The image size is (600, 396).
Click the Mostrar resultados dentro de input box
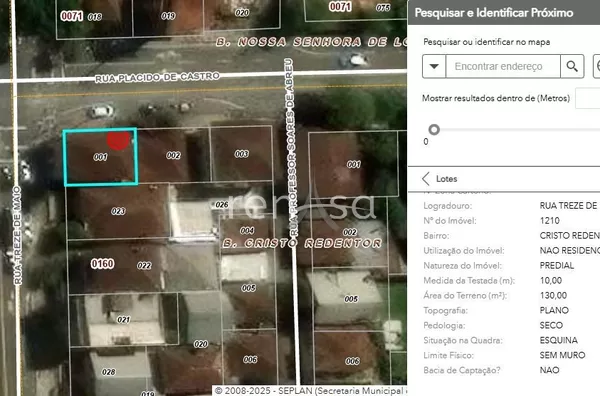point(588,98)
